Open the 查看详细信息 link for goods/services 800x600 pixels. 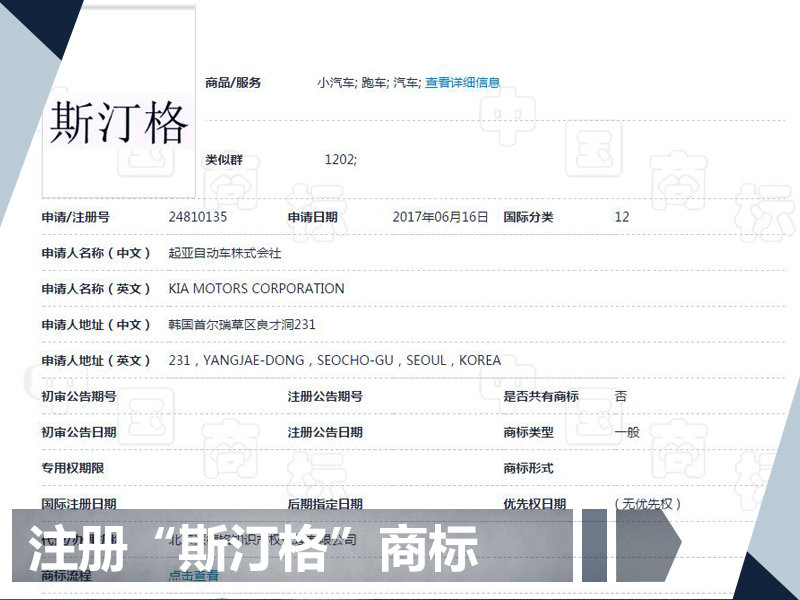tap(462, 83)
